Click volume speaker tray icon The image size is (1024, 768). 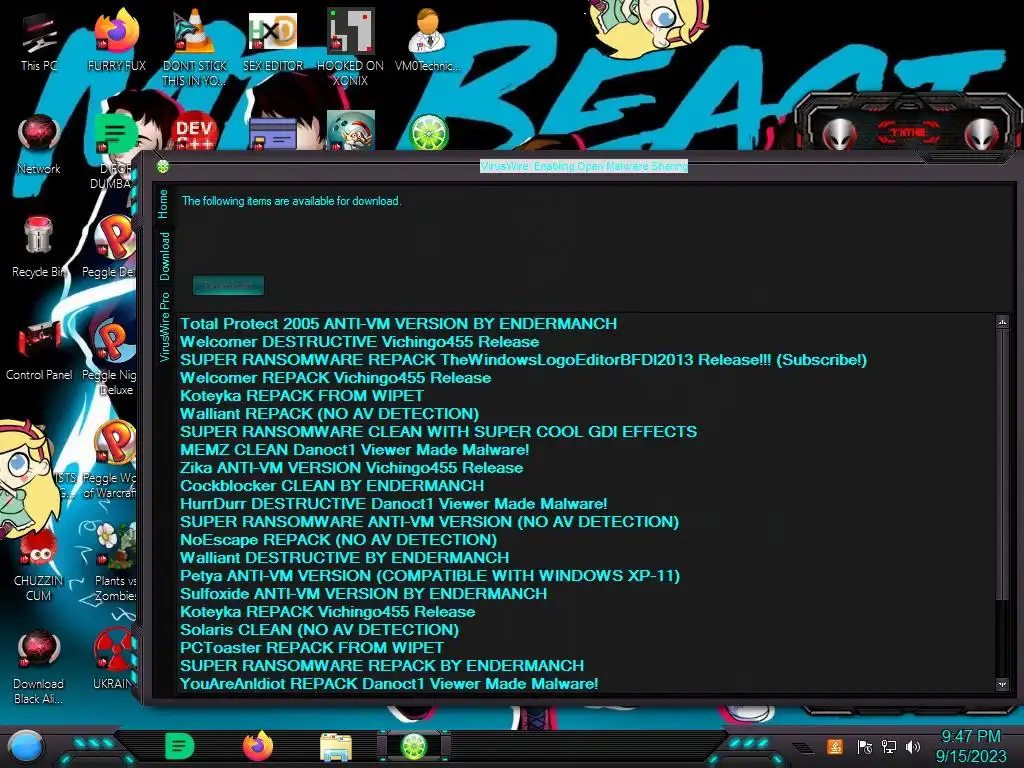coord(913,746)
